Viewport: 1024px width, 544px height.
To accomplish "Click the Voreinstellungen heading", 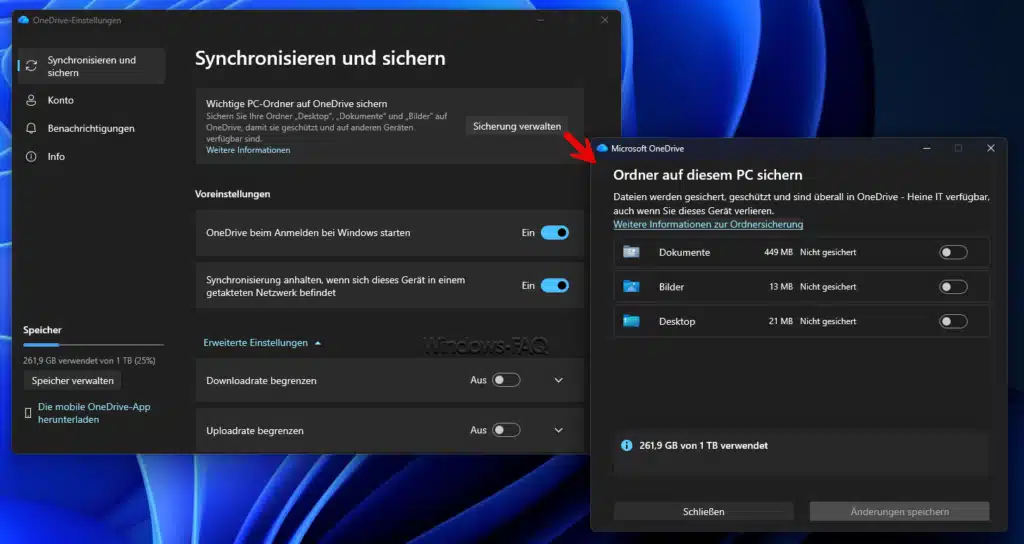I will coord(232,194).
